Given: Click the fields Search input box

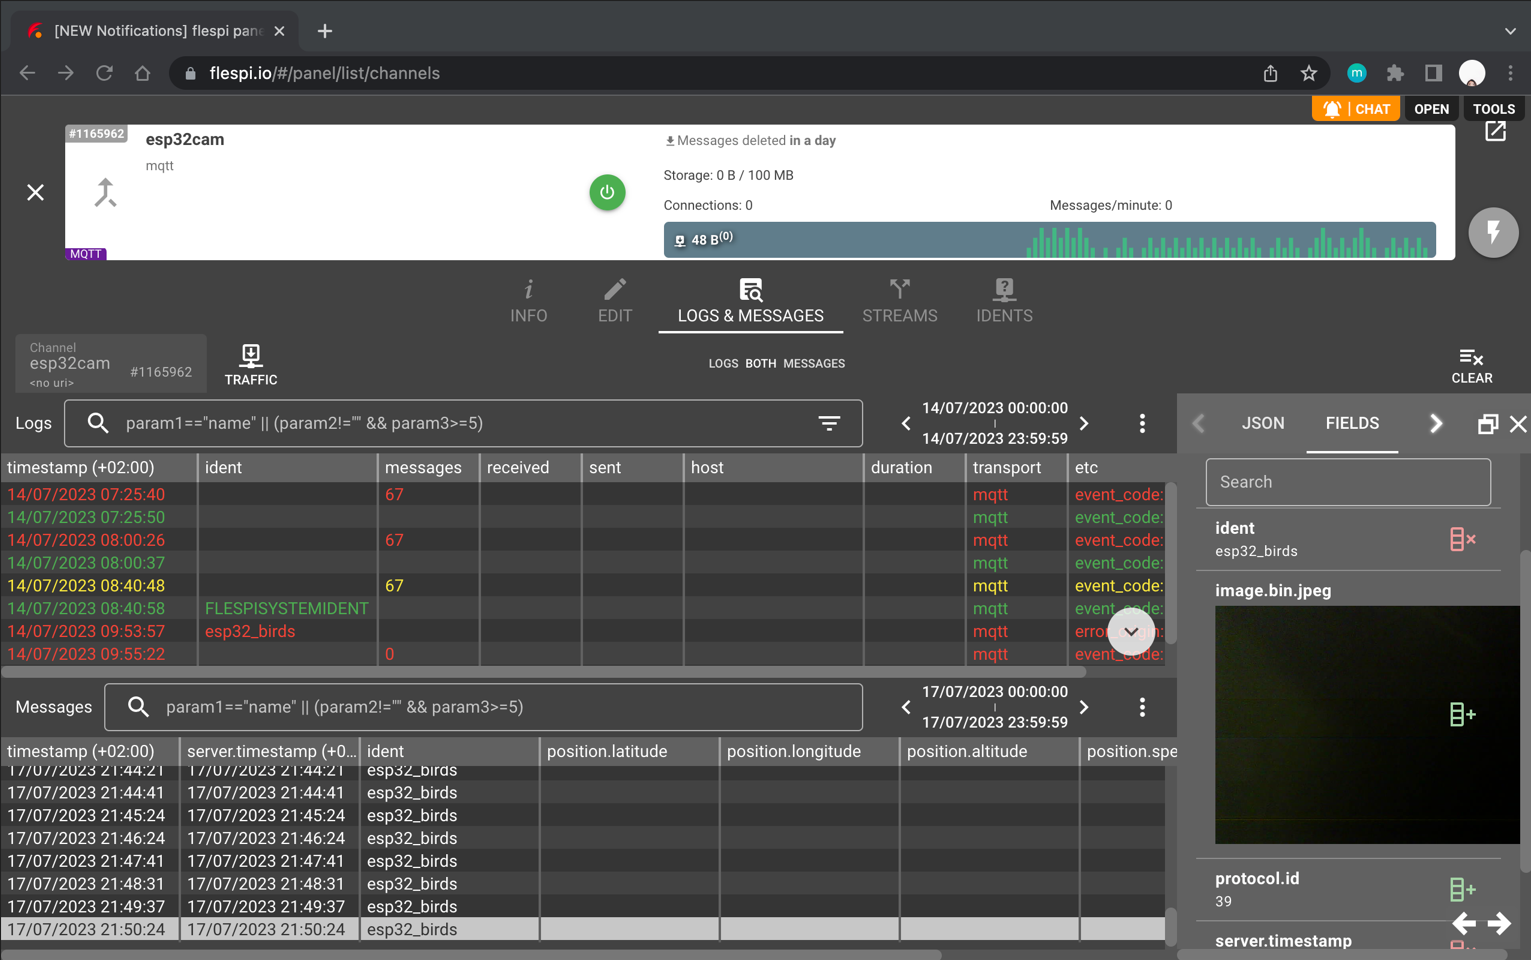Looking at the screenshot, I should coord(1347,482).
